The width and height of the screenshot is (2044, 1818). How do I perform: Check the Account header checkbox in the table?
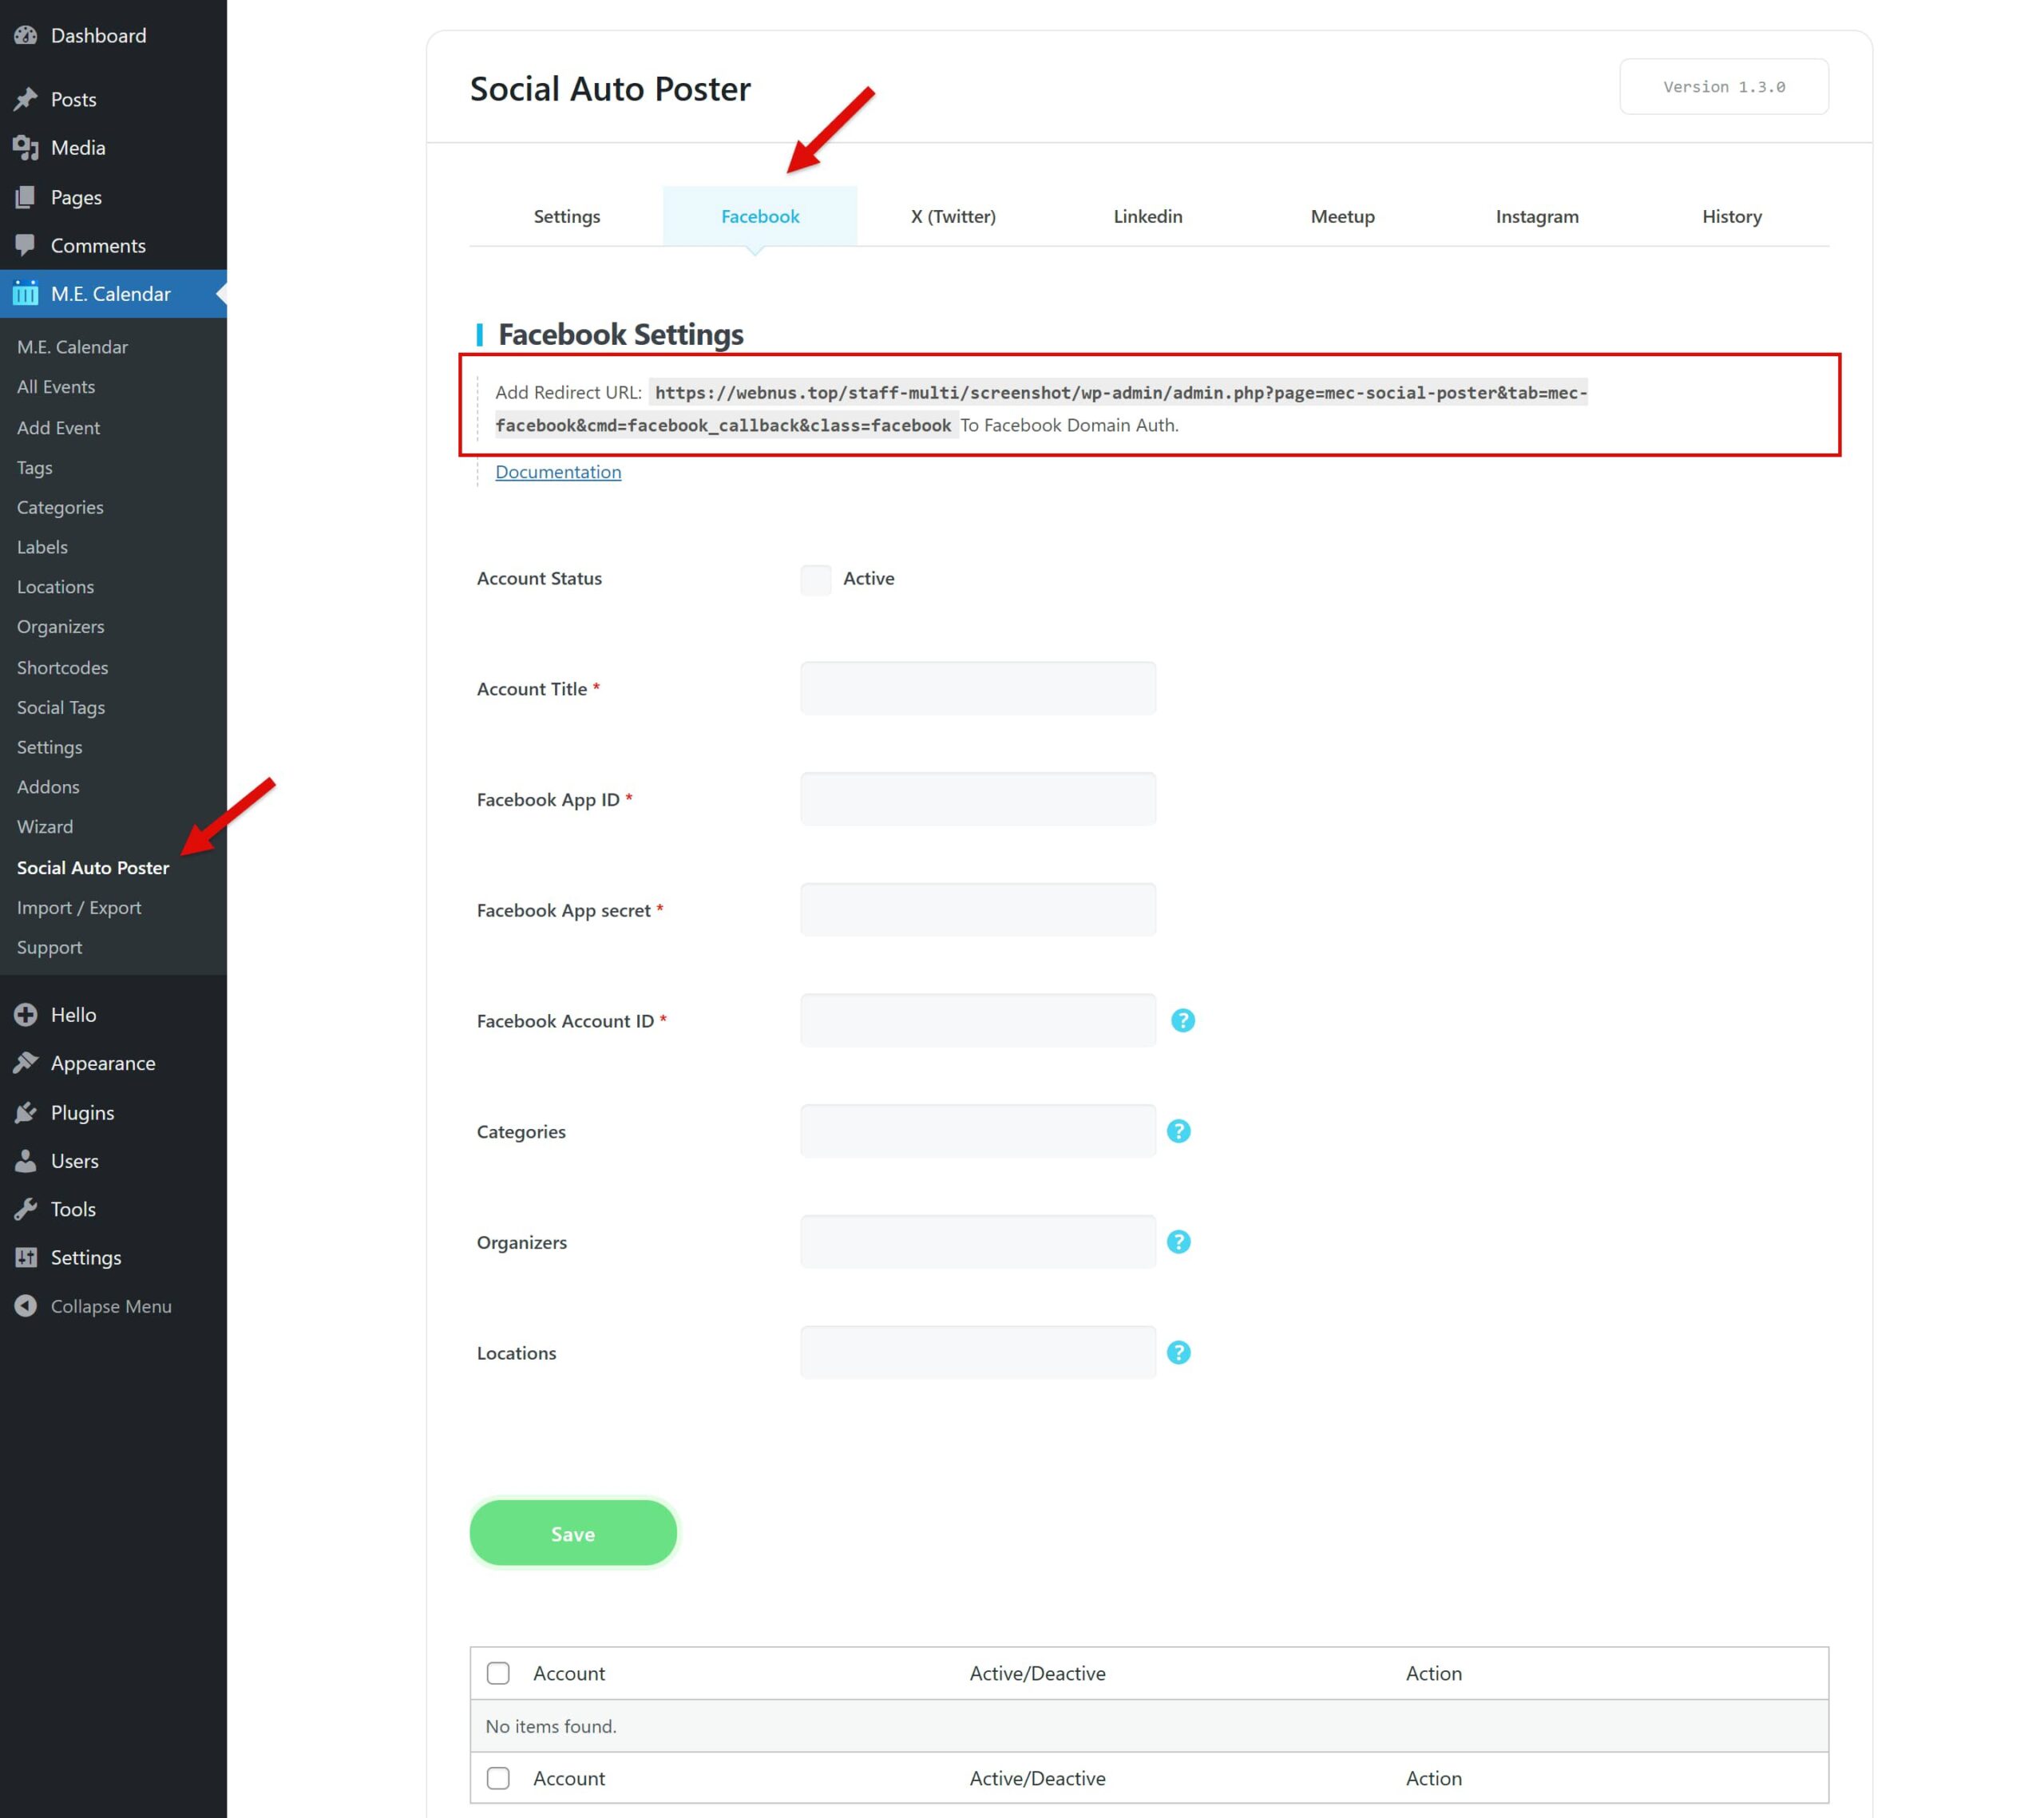point(497,1673)
